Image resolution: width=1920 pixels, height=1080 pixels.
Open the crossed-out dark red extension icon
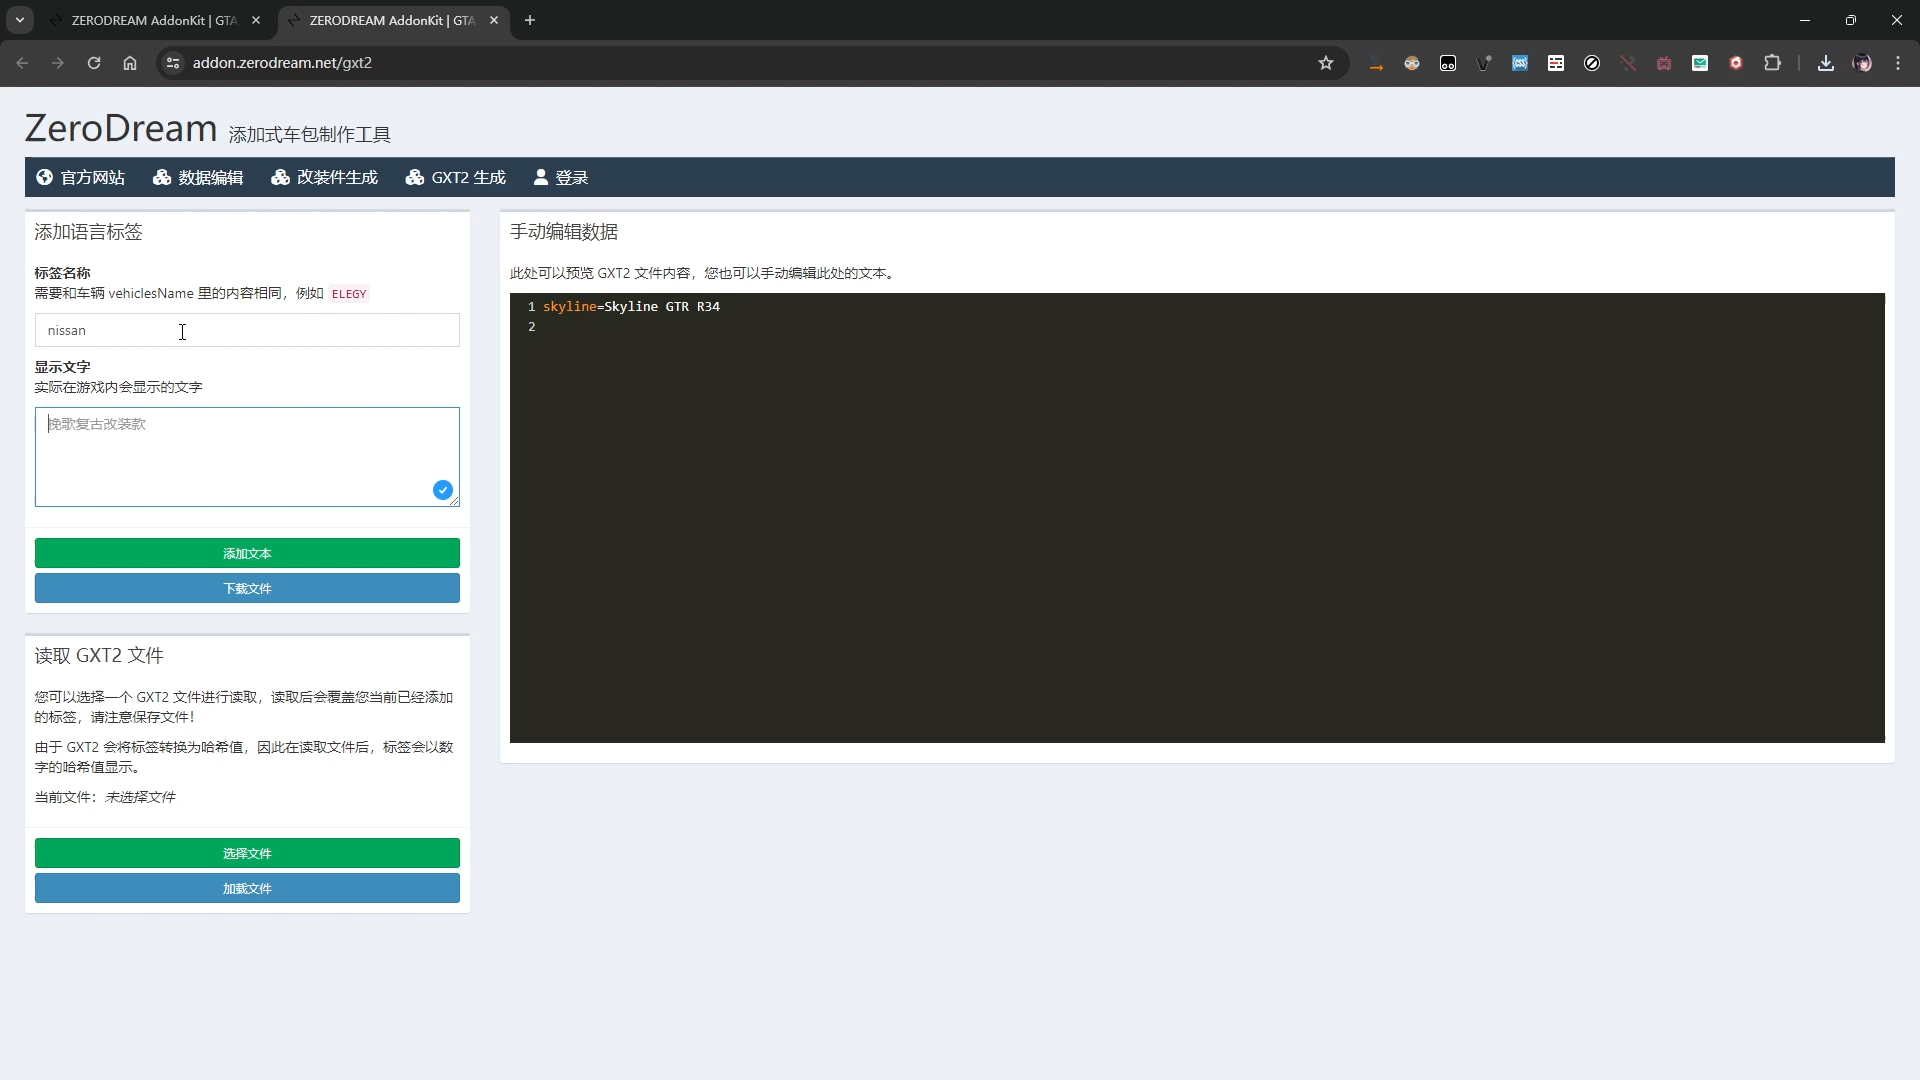[x=1628, y=63]
